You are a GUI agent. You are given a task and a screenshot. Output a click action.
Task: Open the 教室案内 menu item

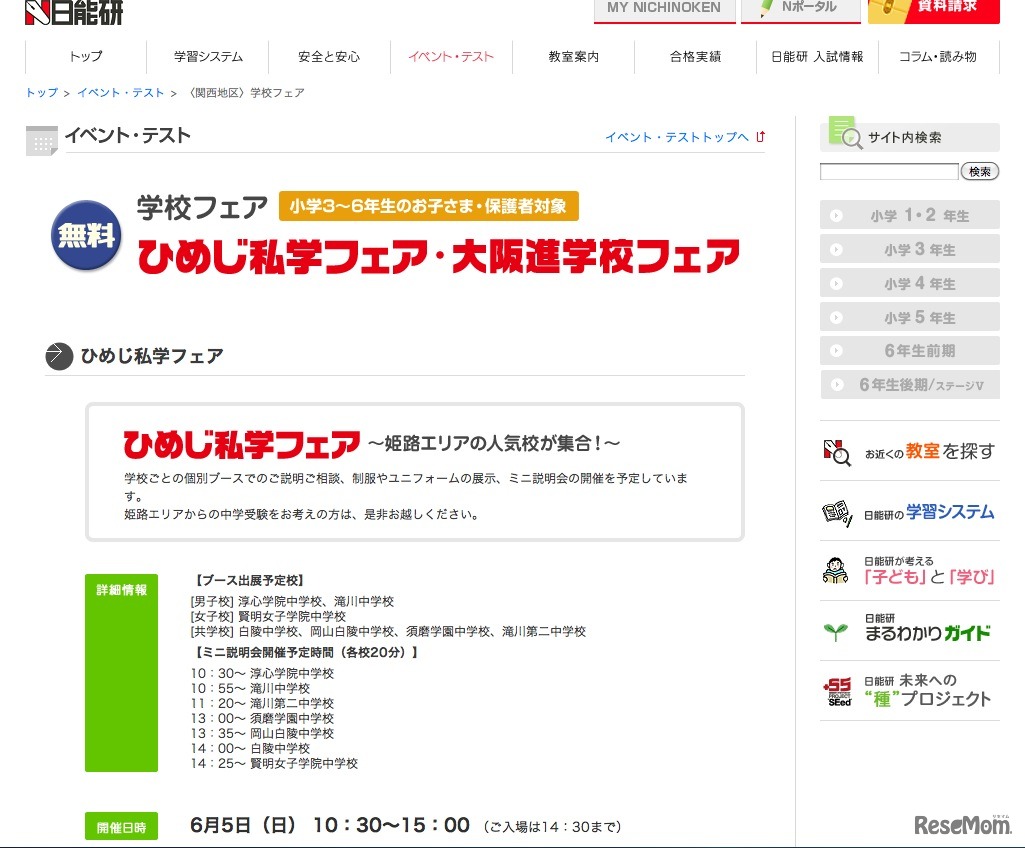coord(572,57)
